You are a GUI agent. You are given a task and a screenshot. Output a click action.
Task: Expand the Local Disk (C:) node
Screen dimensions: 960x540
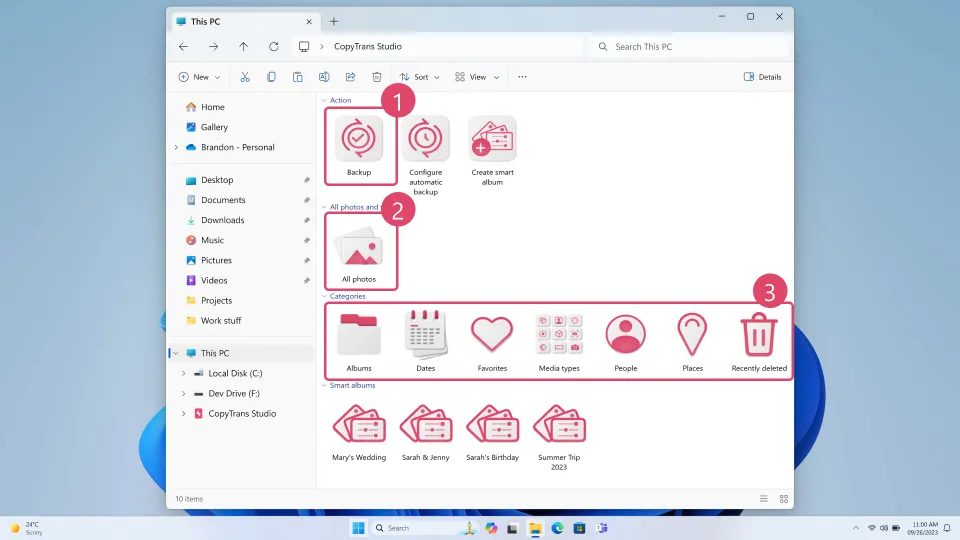(183, 373)
